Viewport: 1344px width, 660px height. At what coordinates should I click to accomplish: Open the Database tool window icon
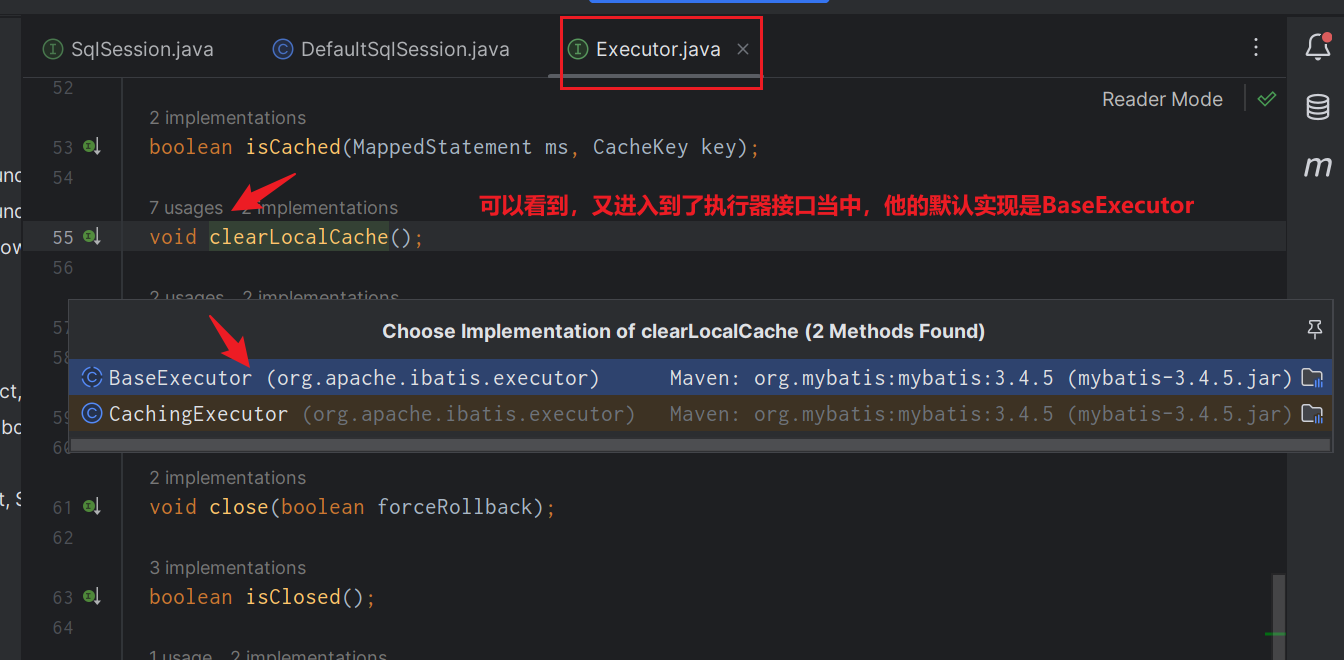(1318, 107)
